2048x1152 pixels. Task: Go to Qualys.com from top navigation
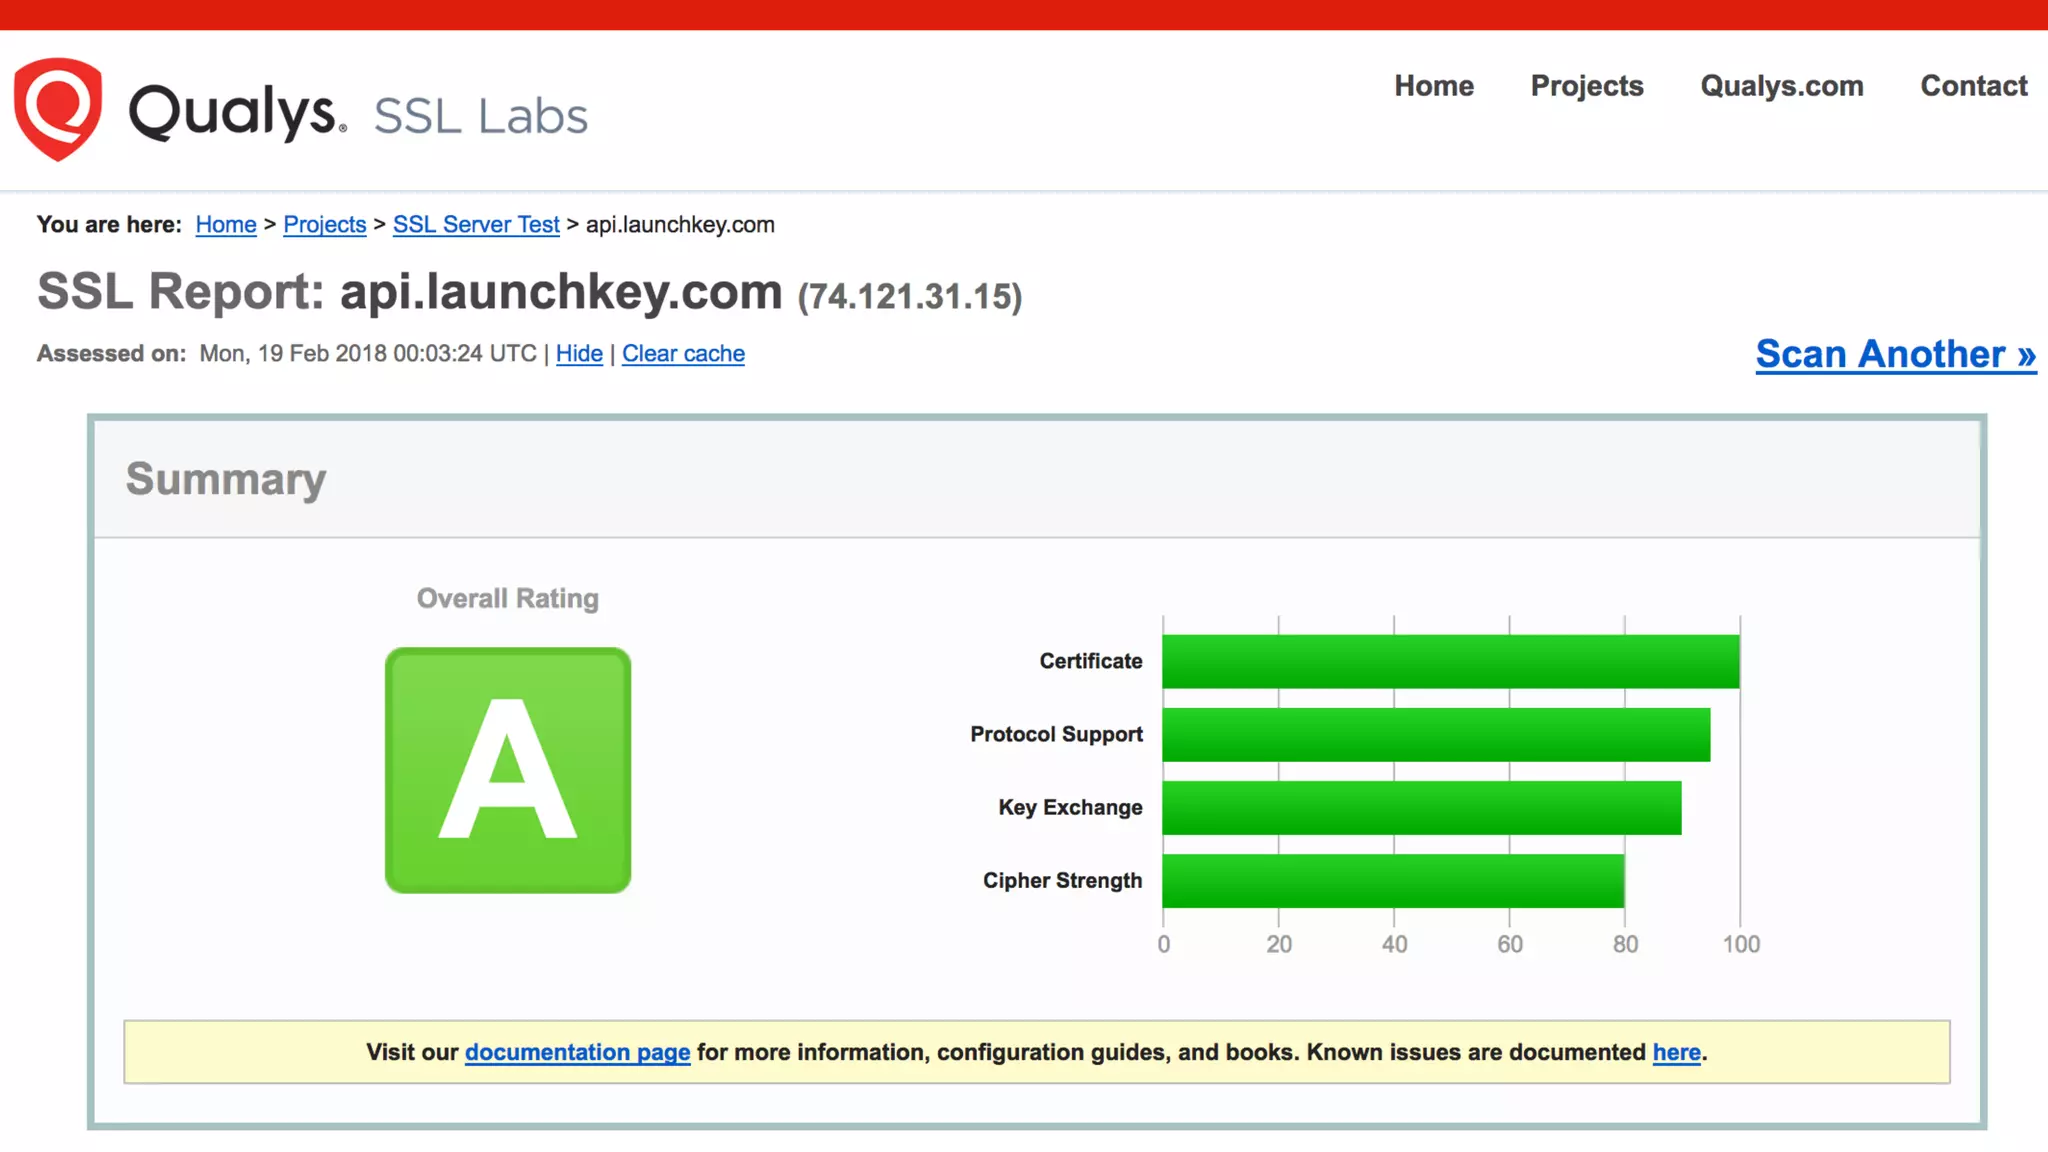pyautogui.click(x=1782, y=86)
